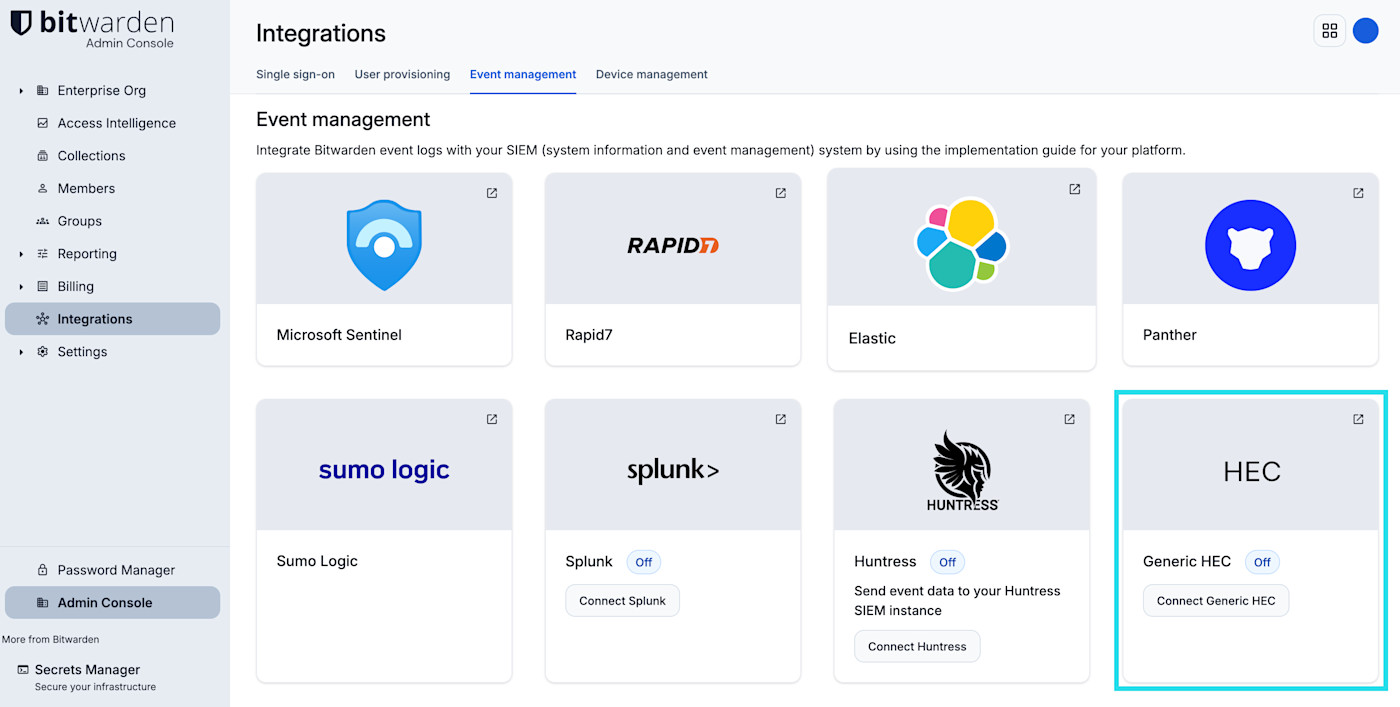Click the Rapid7 logo image
Viewport: 1400px width, 707px height.
(673, 245)
